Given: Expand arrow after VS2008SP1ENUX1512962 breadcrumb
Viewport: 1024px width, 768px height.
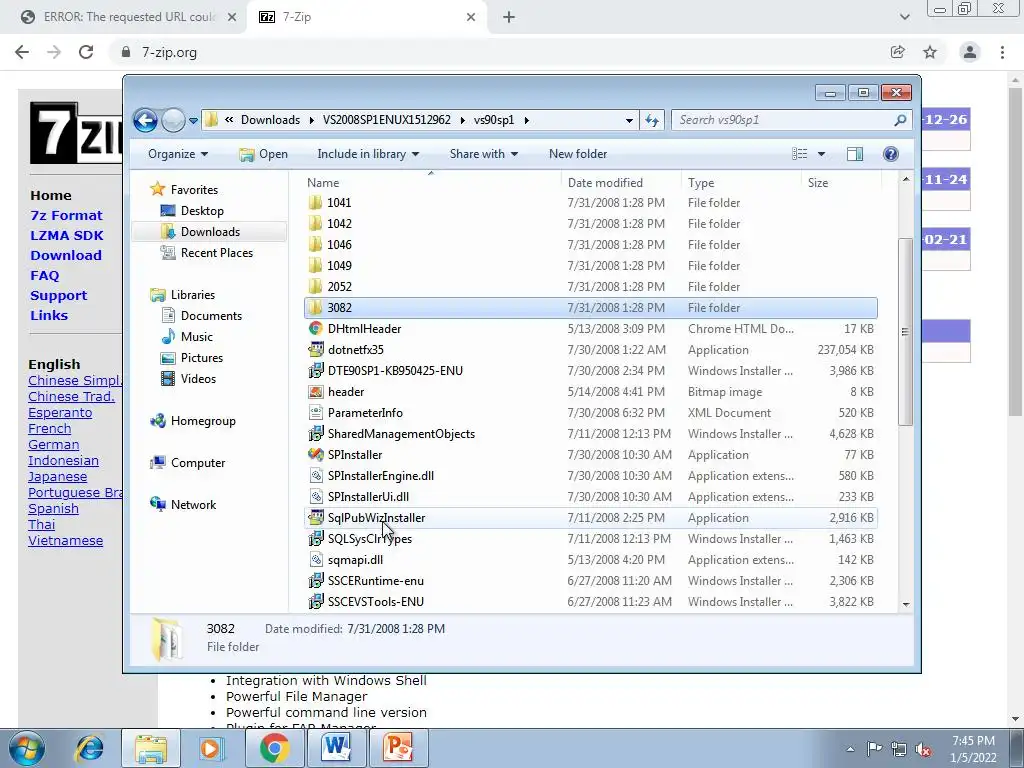Looking at the screenshot, I should [462, 120].
